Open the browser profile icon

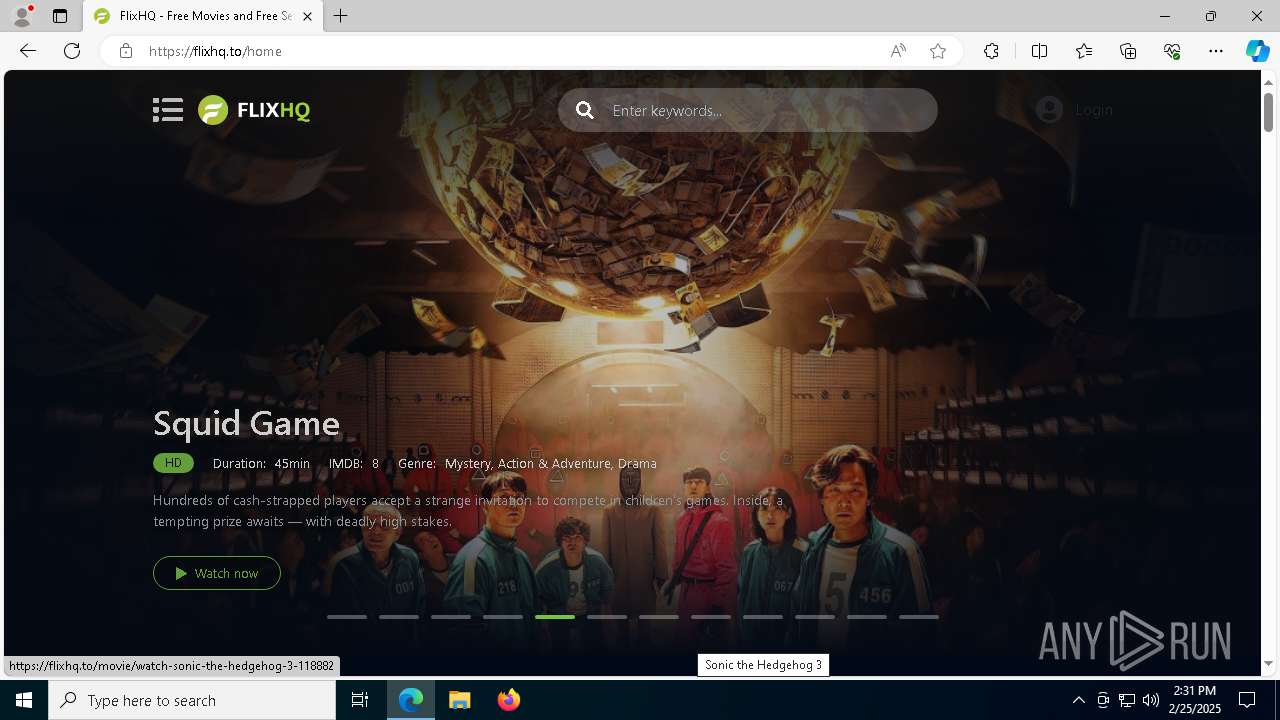(22, 16)
